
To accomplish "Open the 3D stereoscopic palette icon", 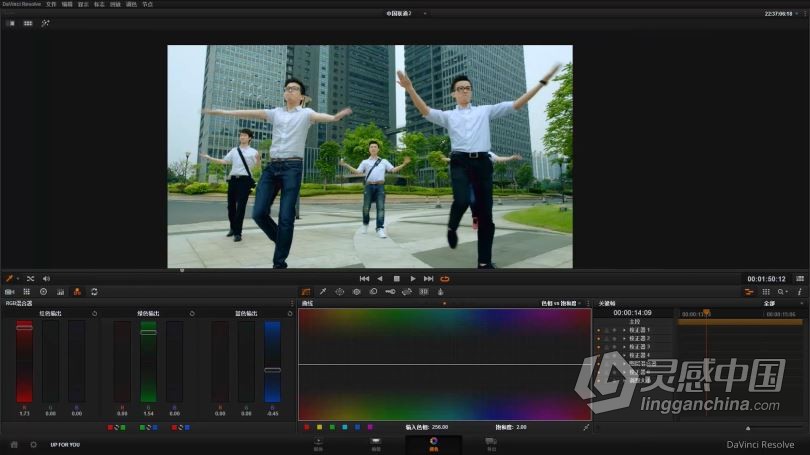I will pyautogui.click(x=424, y=292).
